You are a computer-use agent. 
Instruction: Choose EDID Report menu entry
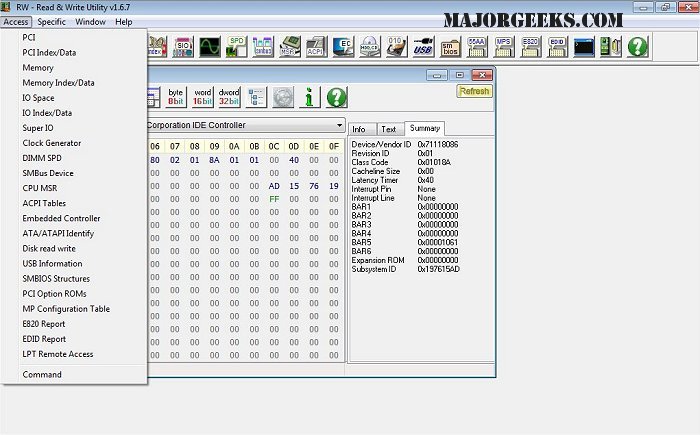click(74, 339)
